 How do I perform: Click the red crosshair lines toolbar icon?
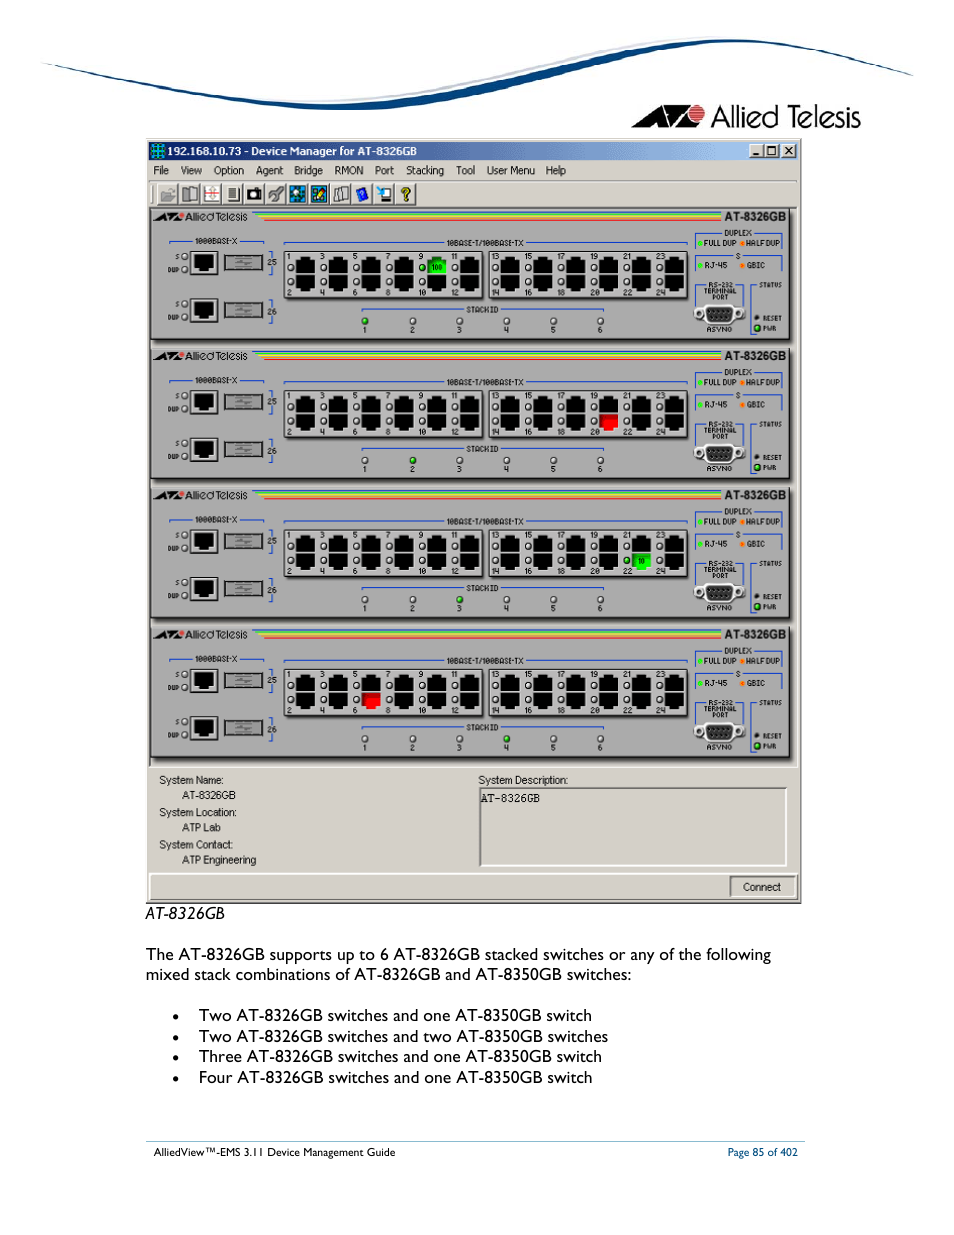[212, 194]
